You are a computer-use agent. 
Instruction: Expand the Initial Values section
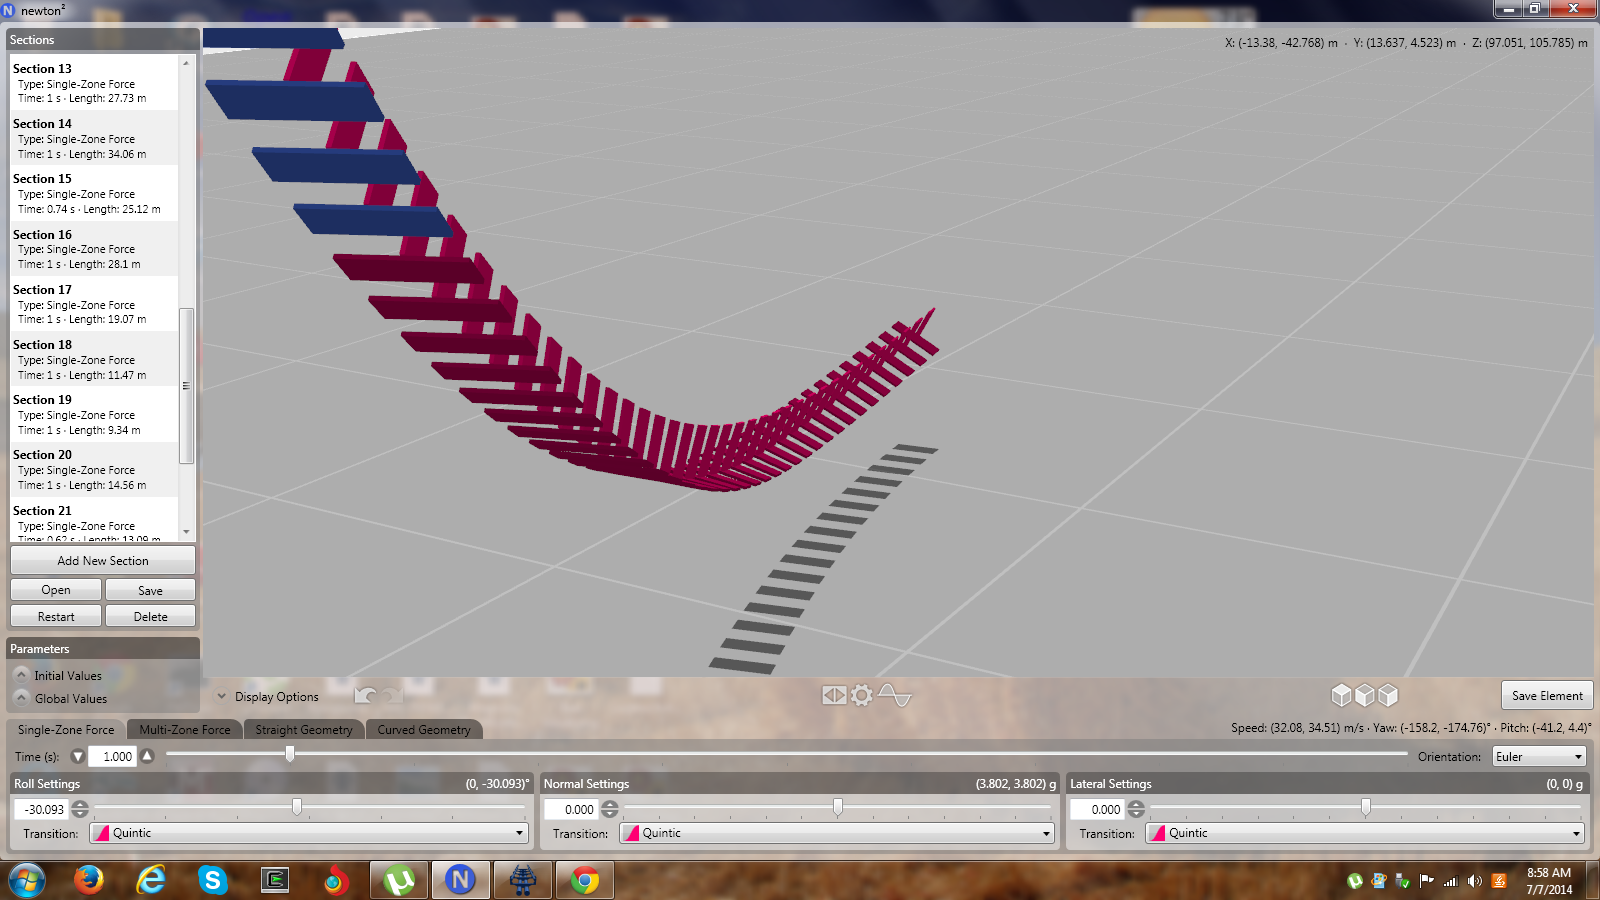(x=21, y=675)
